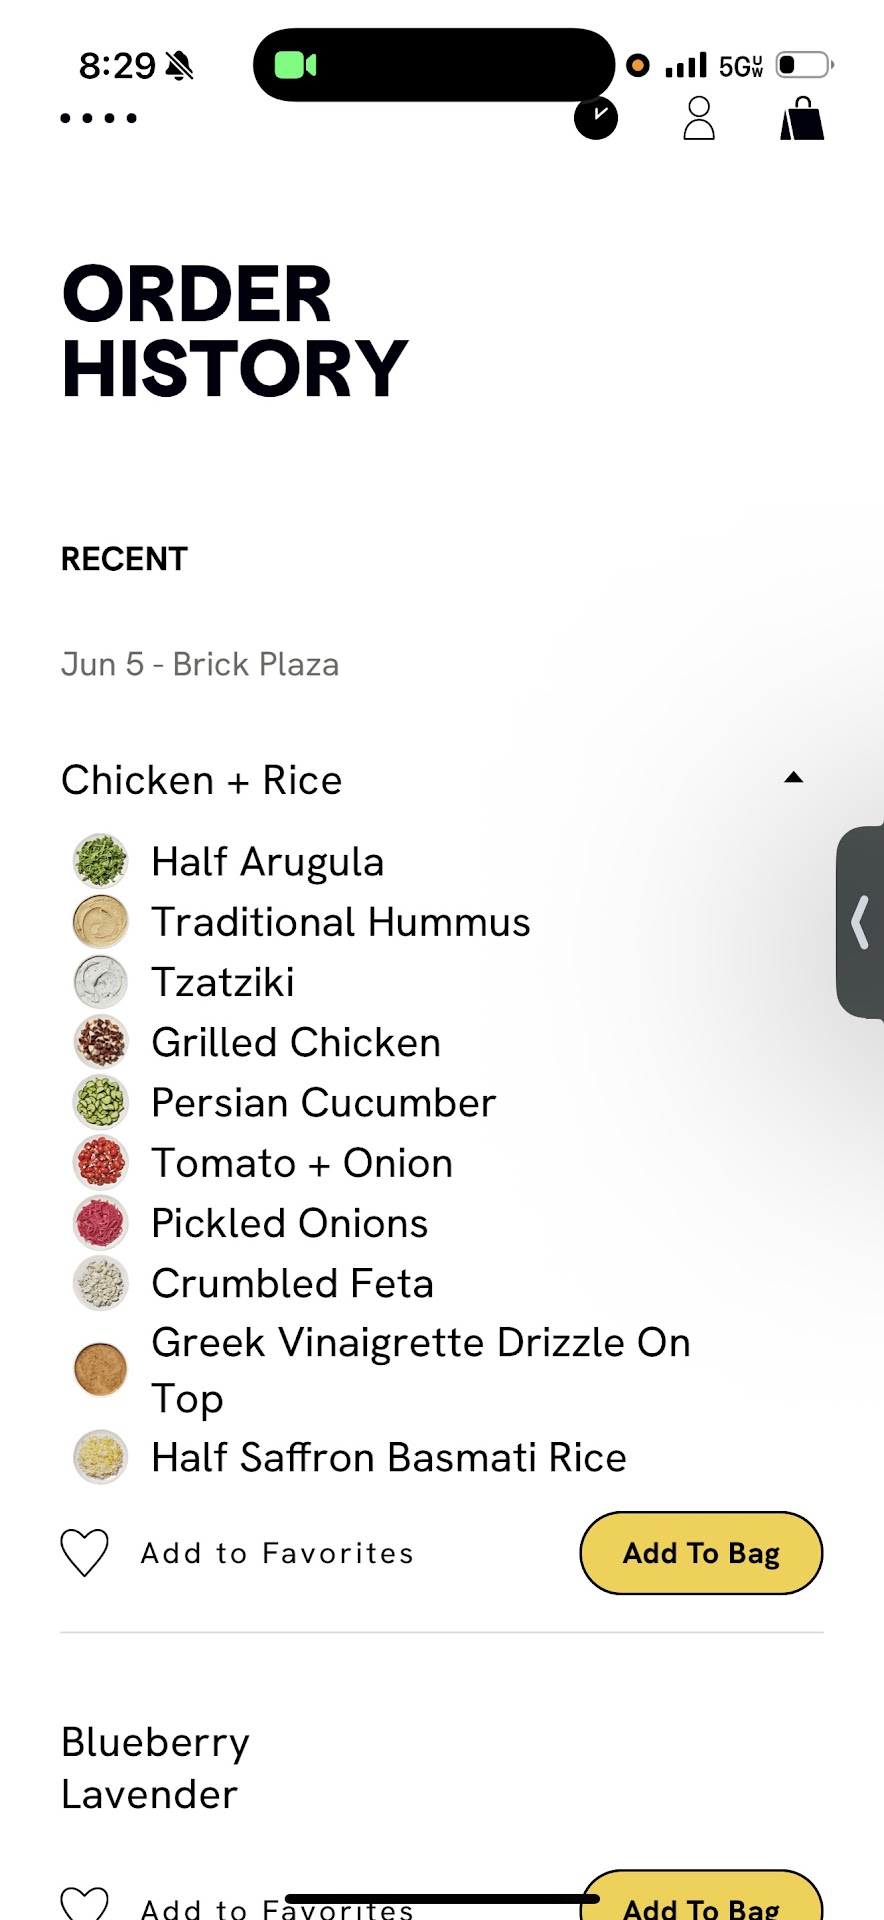
Task: Add Chicken + Rice to bag
Action: coord(701,1553)
